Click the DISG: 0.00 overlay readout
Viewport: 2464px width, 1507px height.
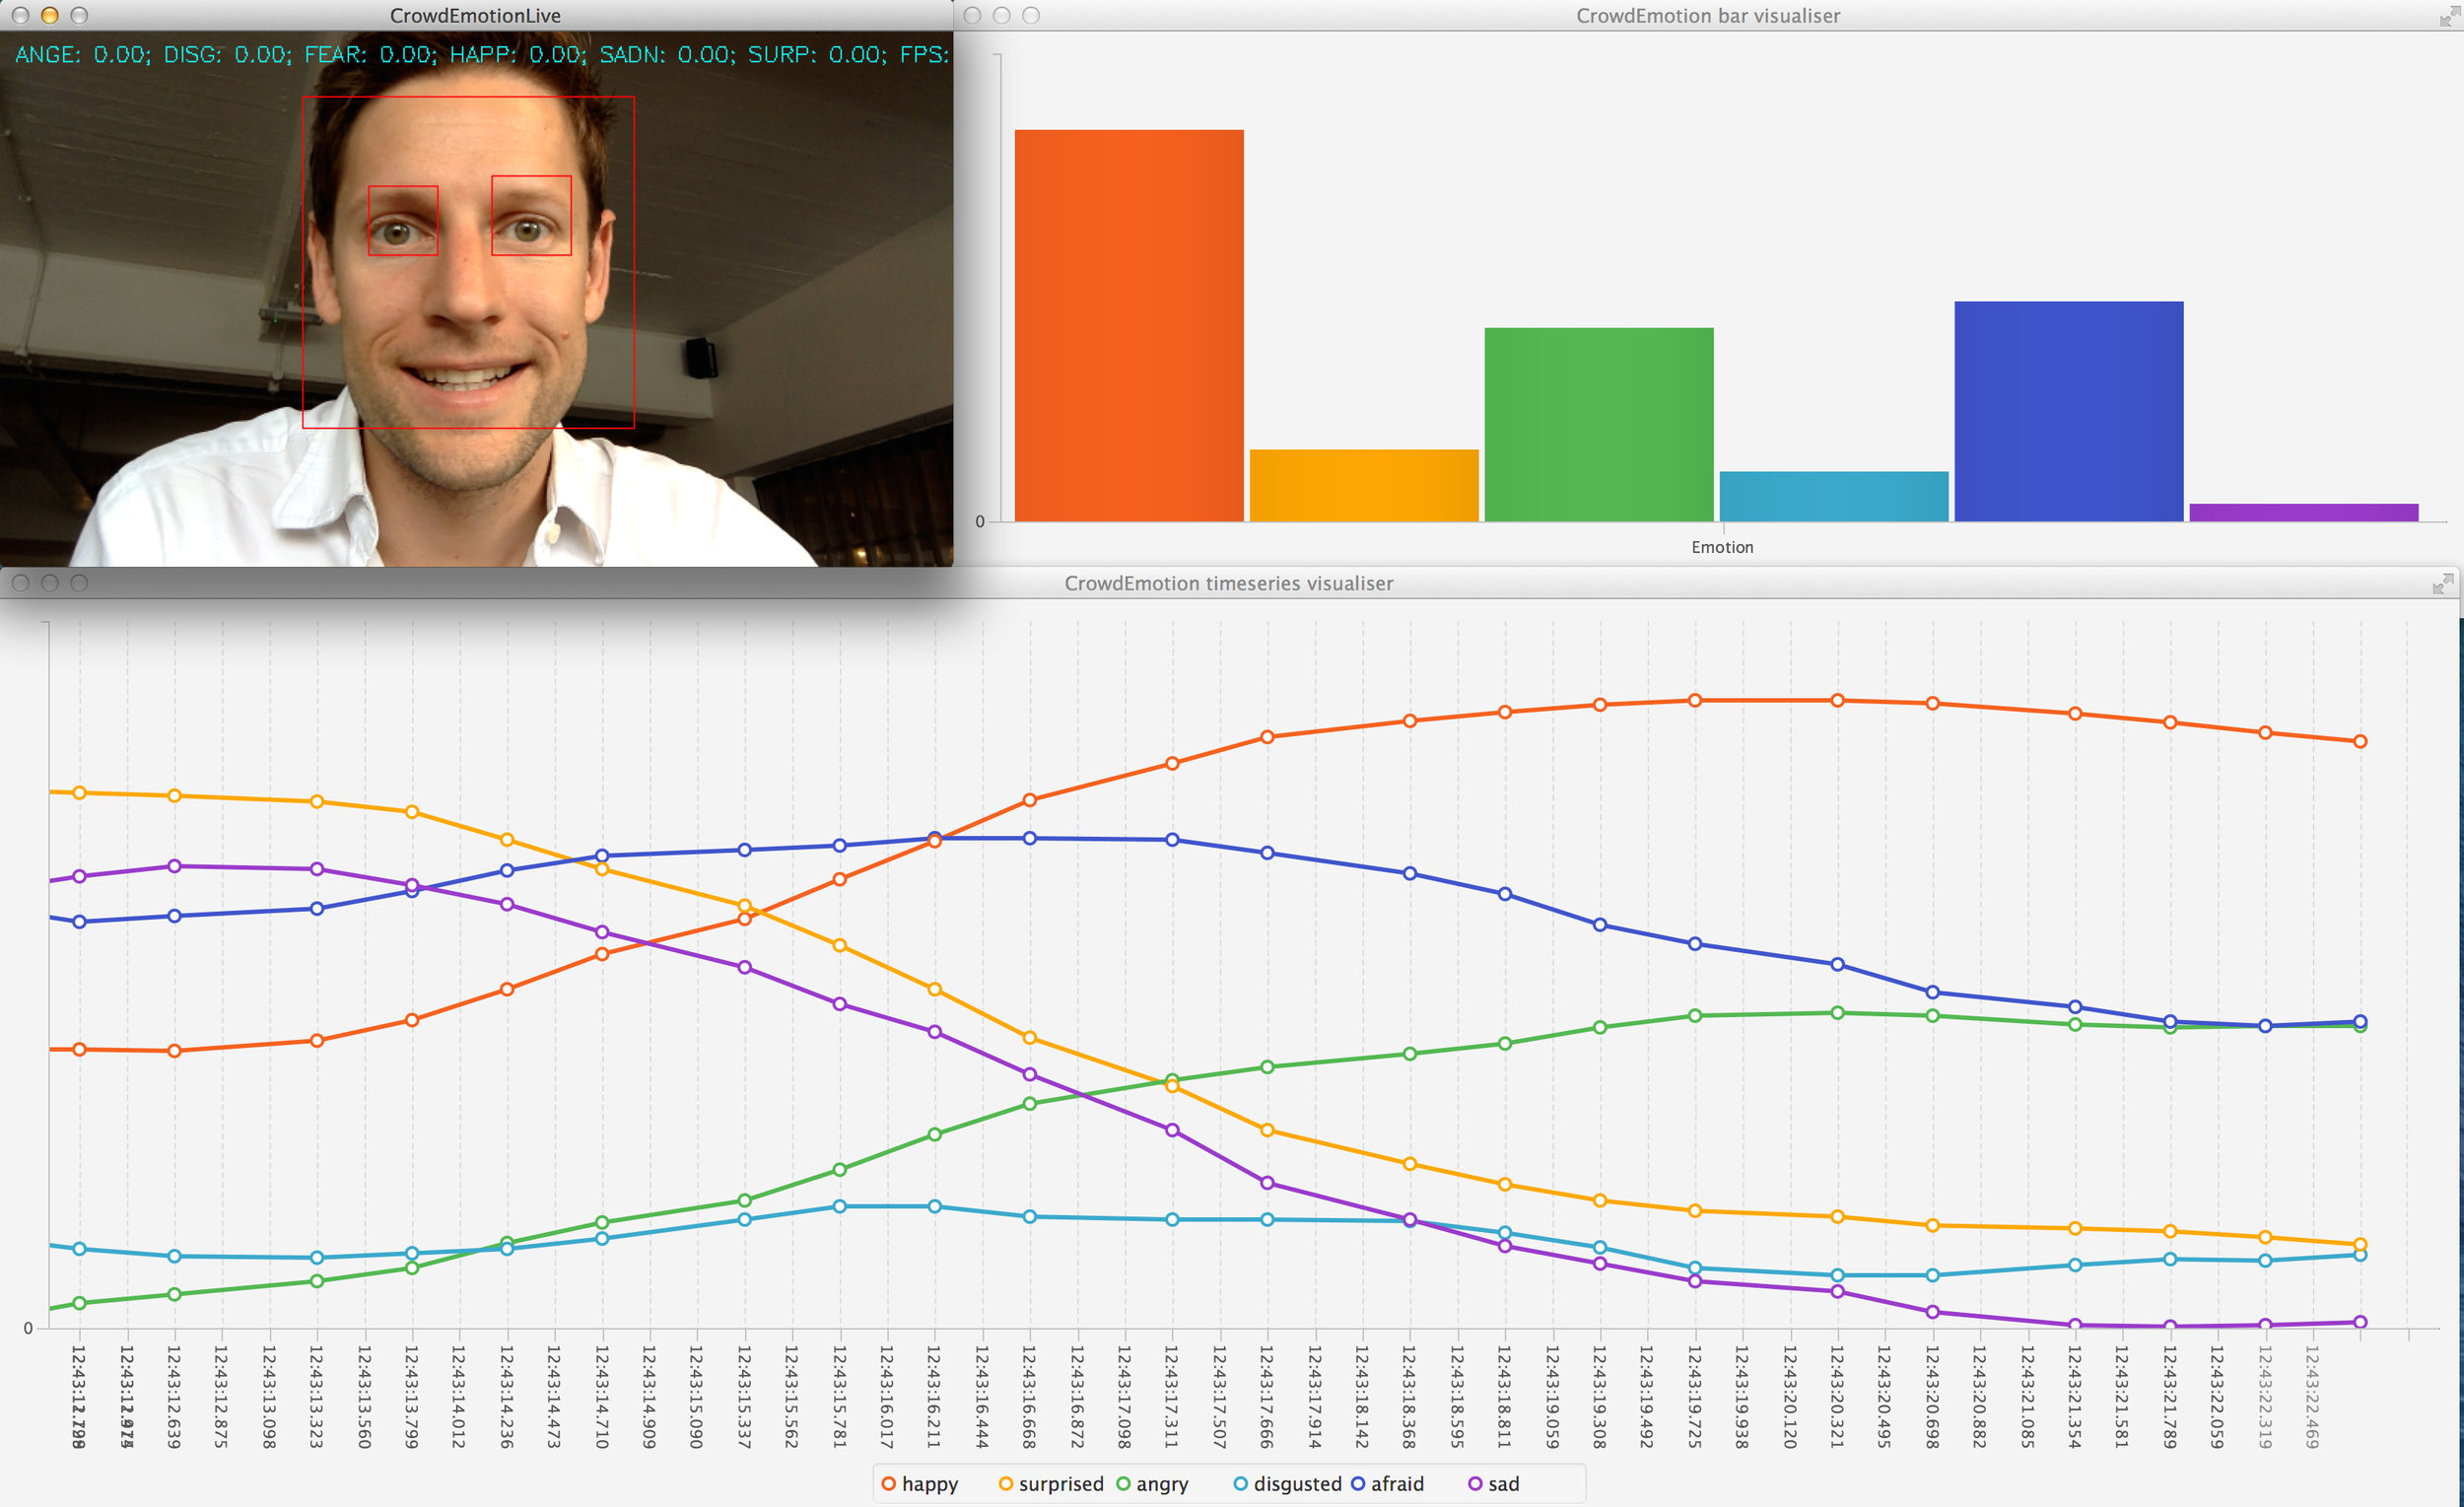227,54
